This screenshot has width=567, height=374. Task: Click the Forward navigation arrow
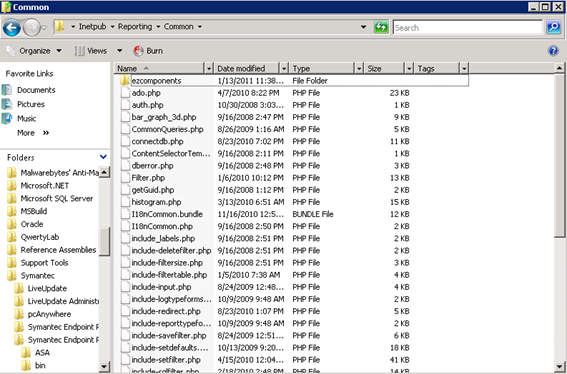coord(31,28)
